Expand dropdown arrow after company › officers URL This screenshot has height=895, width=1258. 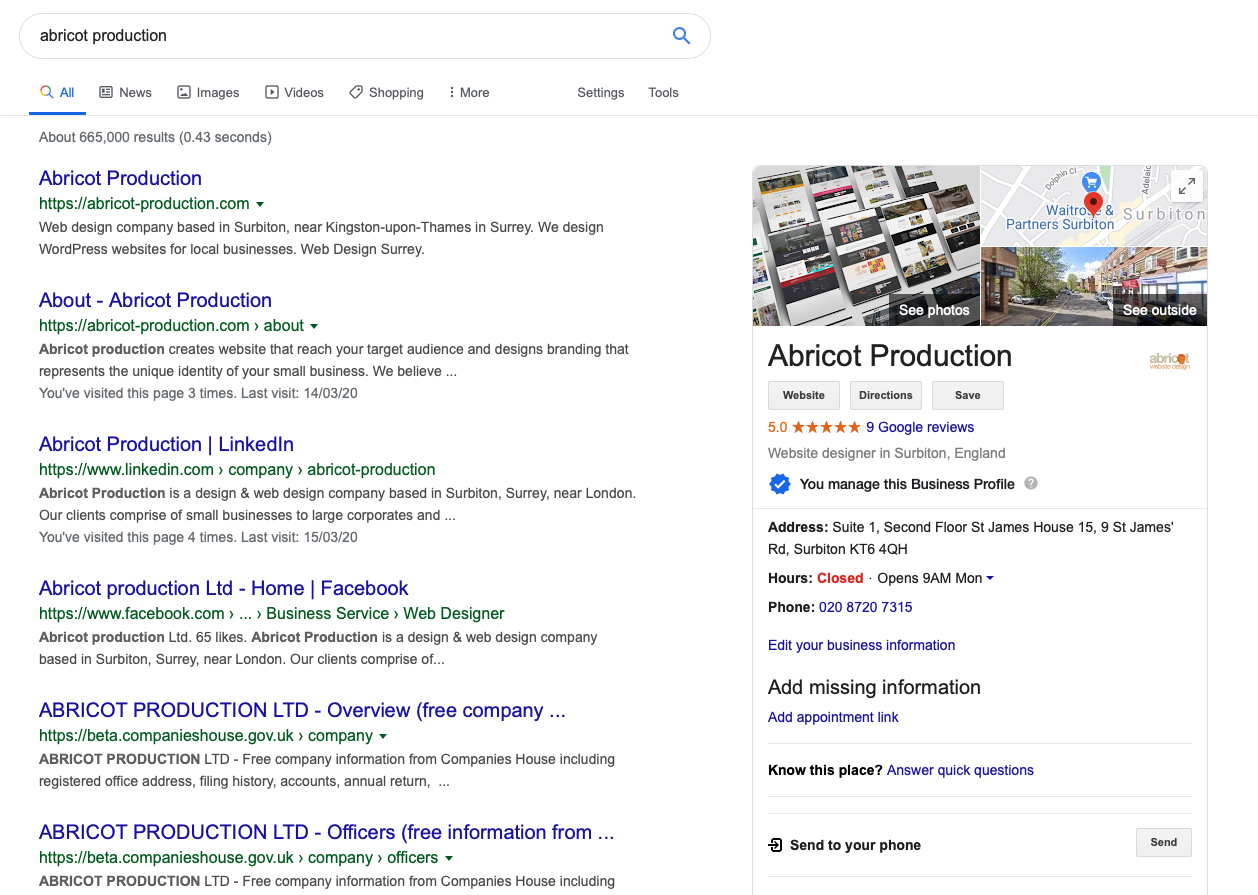448,858
